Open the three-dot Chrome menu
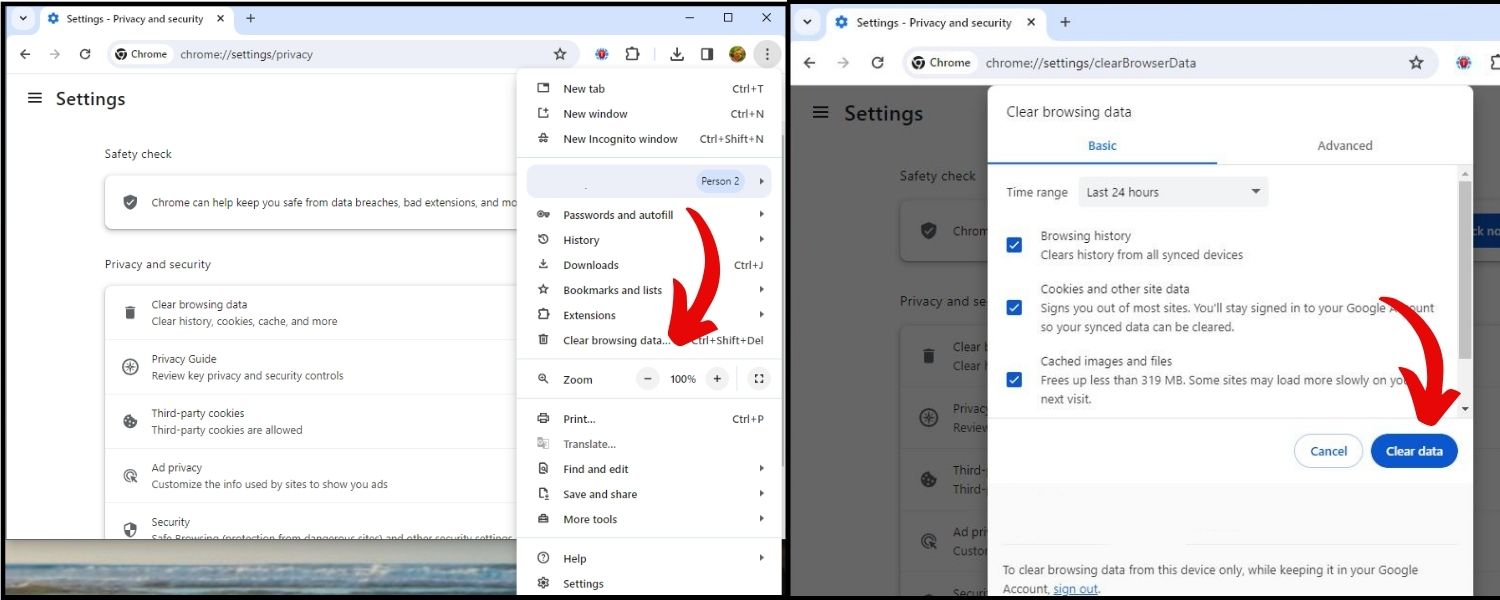The image size is (1500, 600). (x=767, y=54)
